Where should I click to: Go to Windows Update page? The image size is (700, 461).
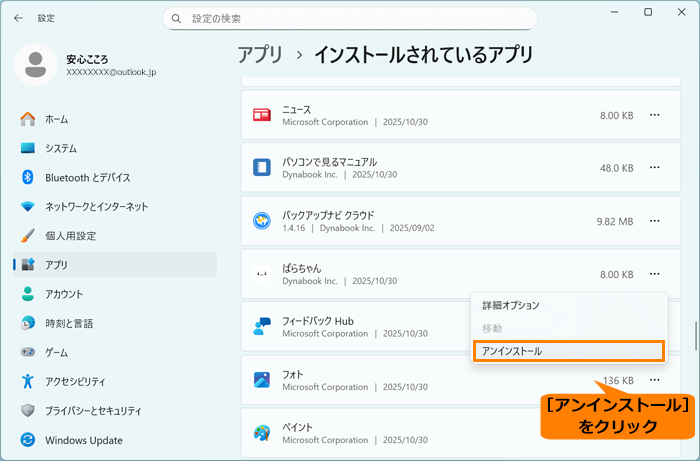coord(115,440)
